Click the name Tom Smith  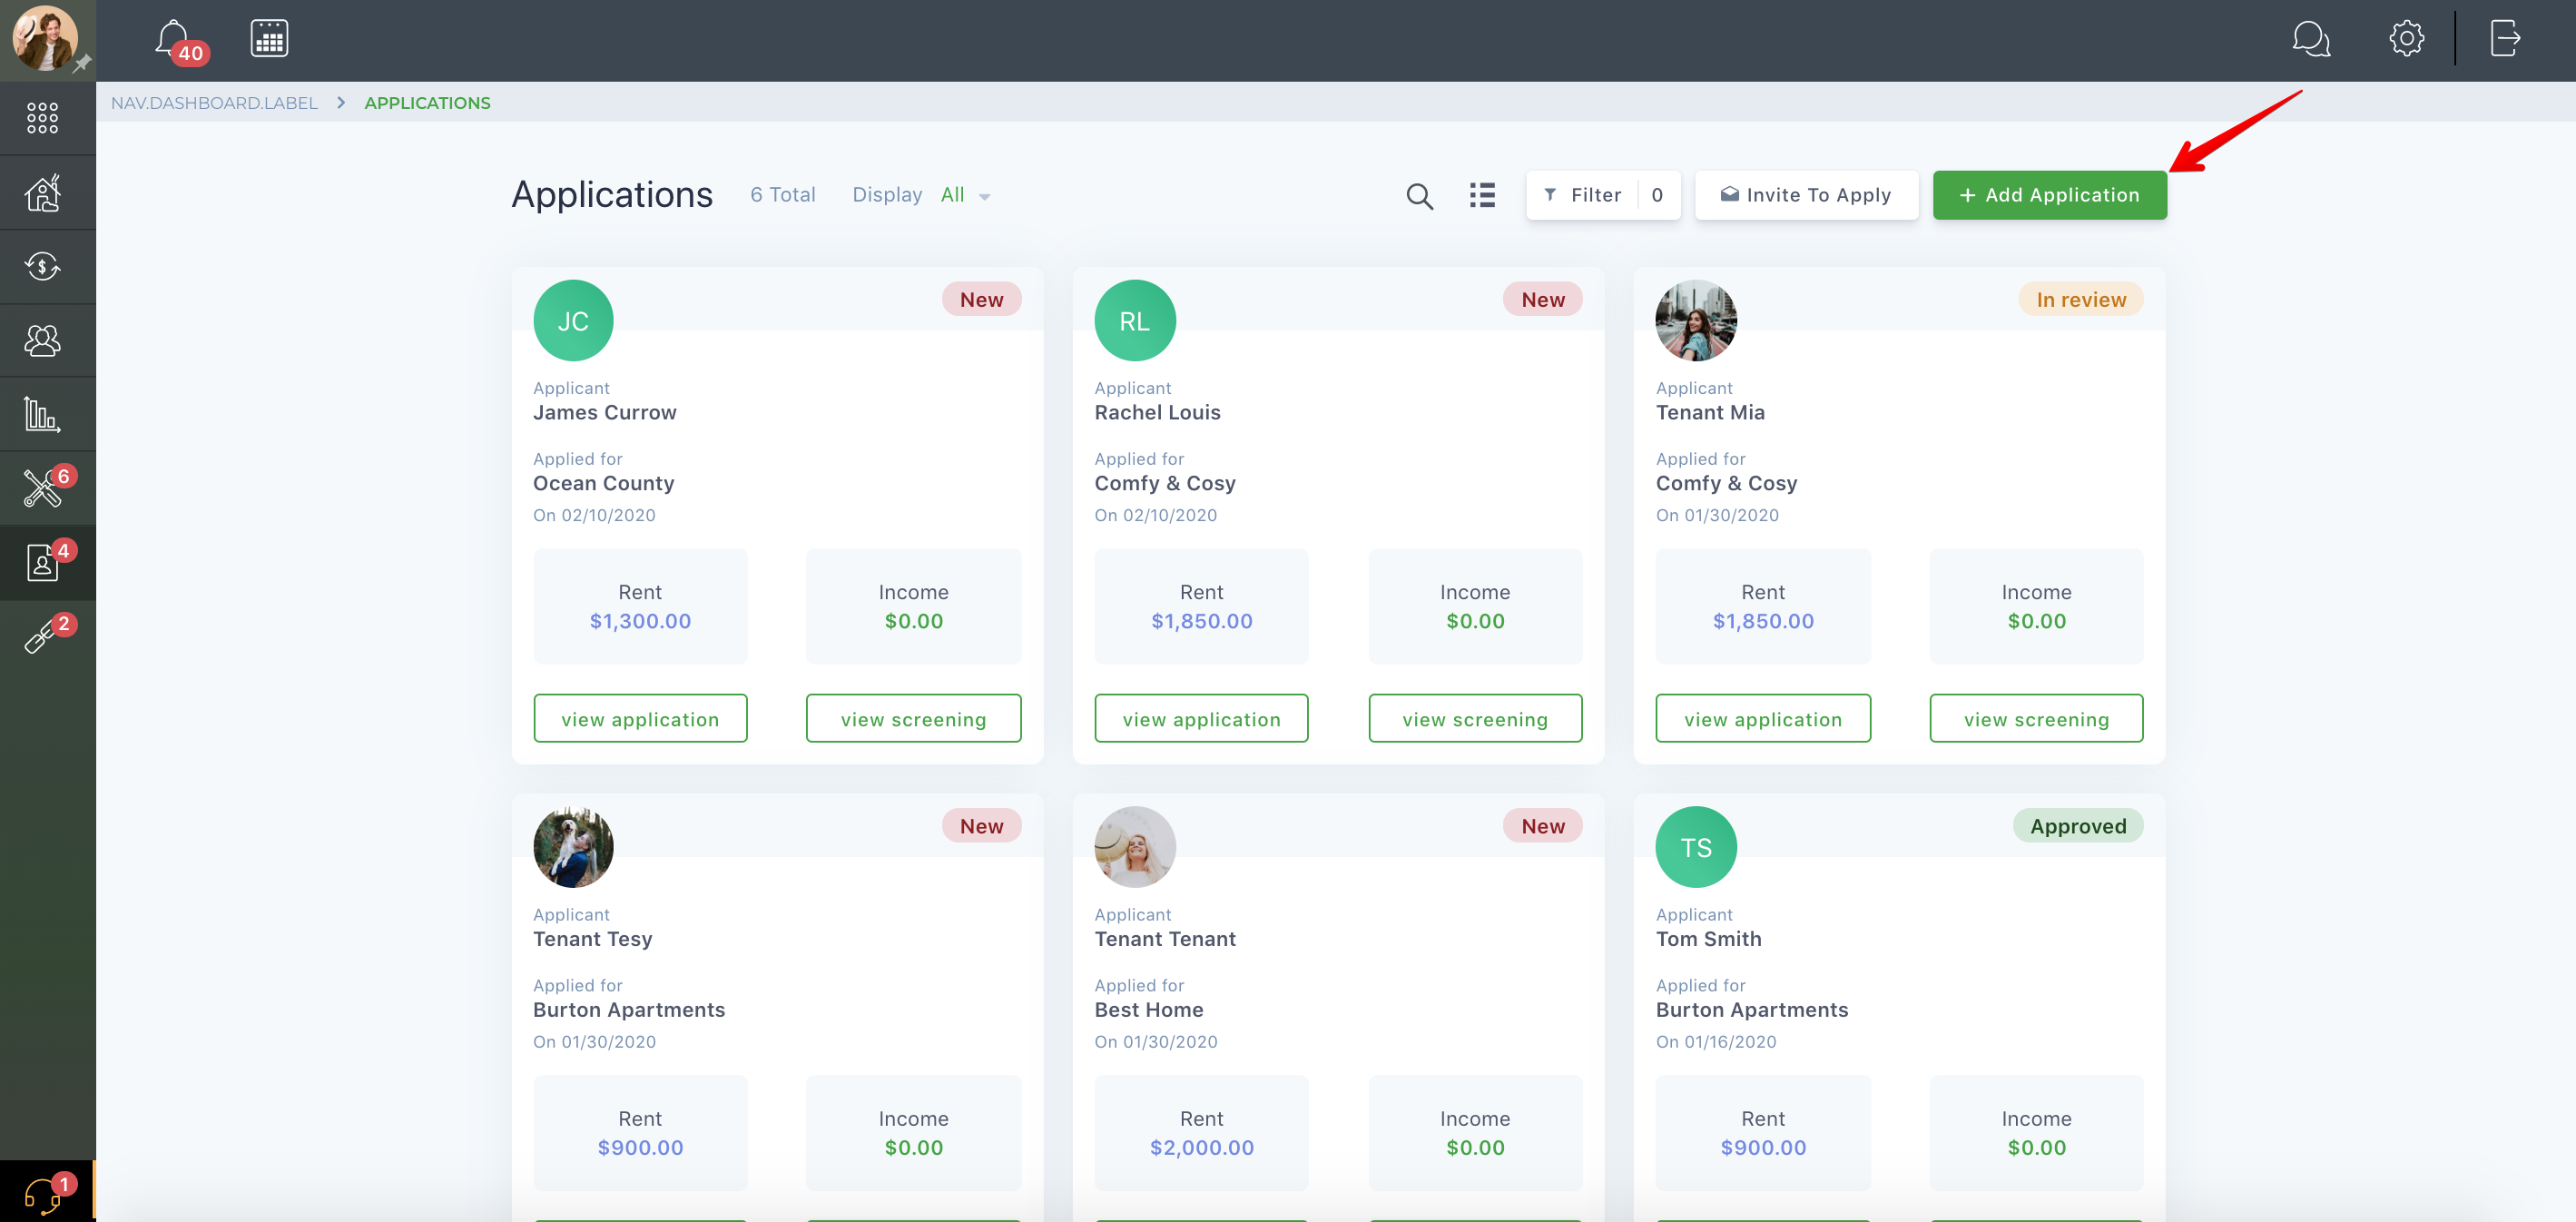click(x=1708, y=939)
